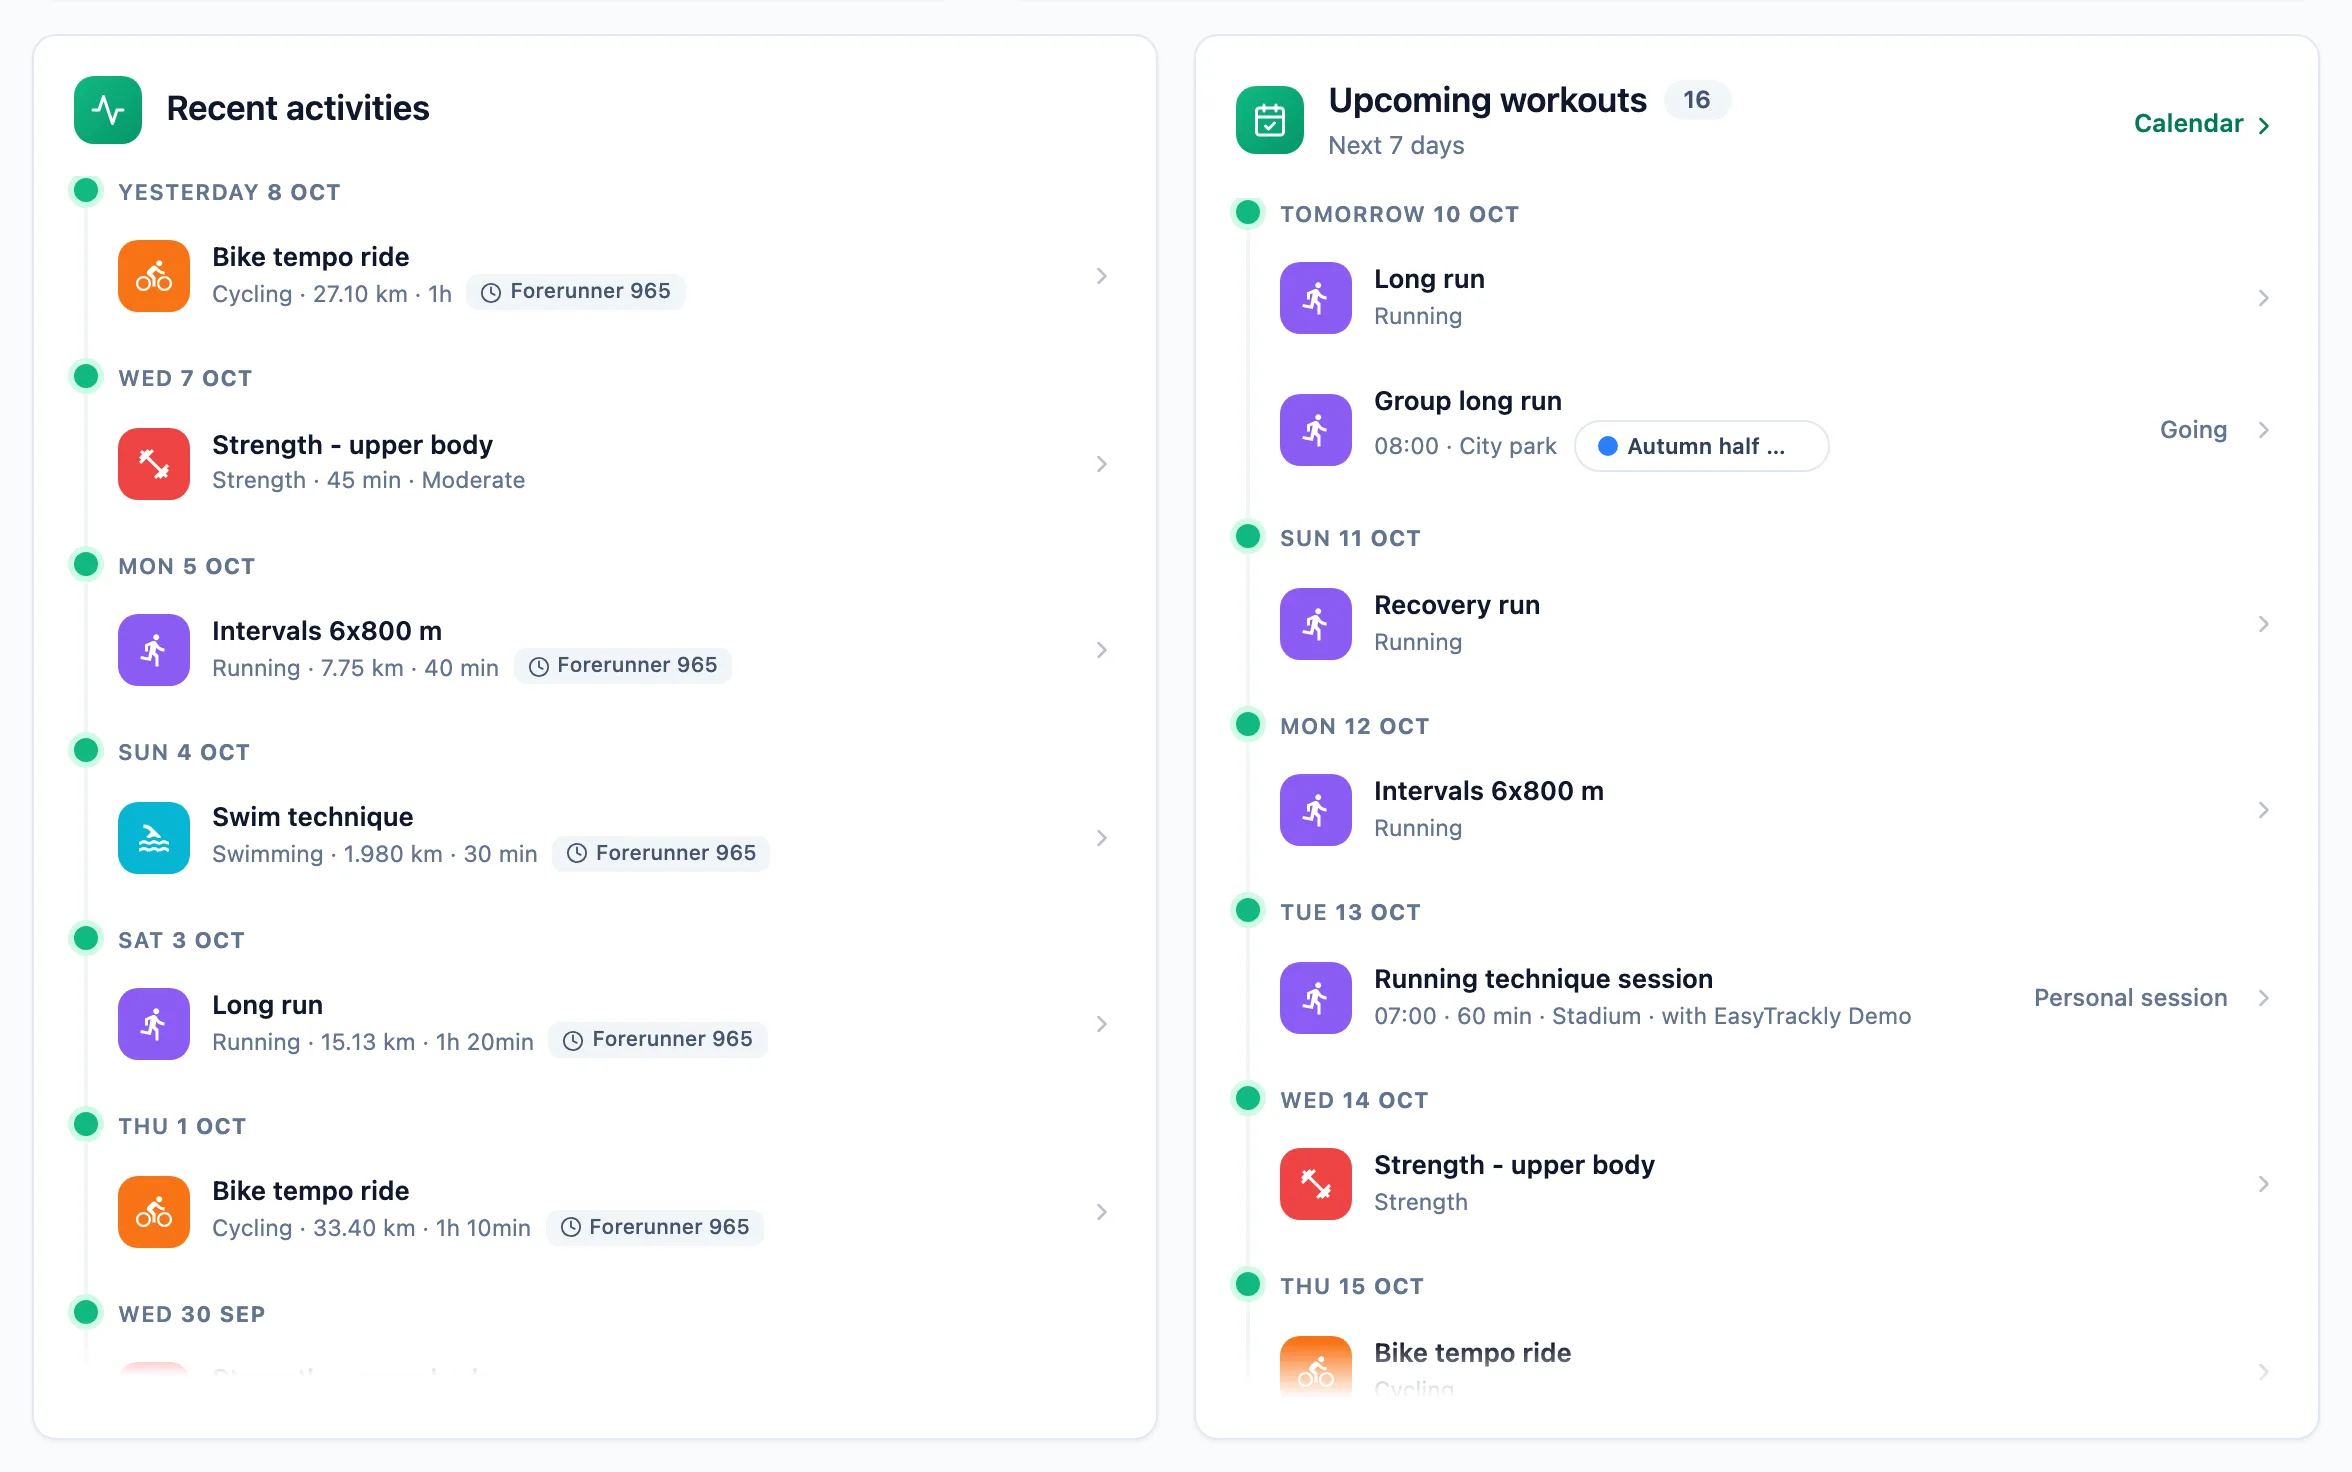
Task: Click running icon for 3 Oct Long run
Action: [x=154, y=1024]
